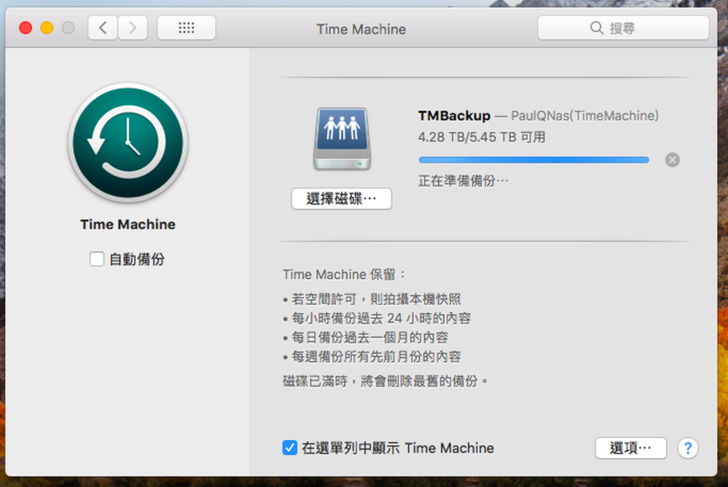Screen dimensions: 728x487
Task: Click the 每日備份過去一個月的內容 line
Action: coord(365,338)
